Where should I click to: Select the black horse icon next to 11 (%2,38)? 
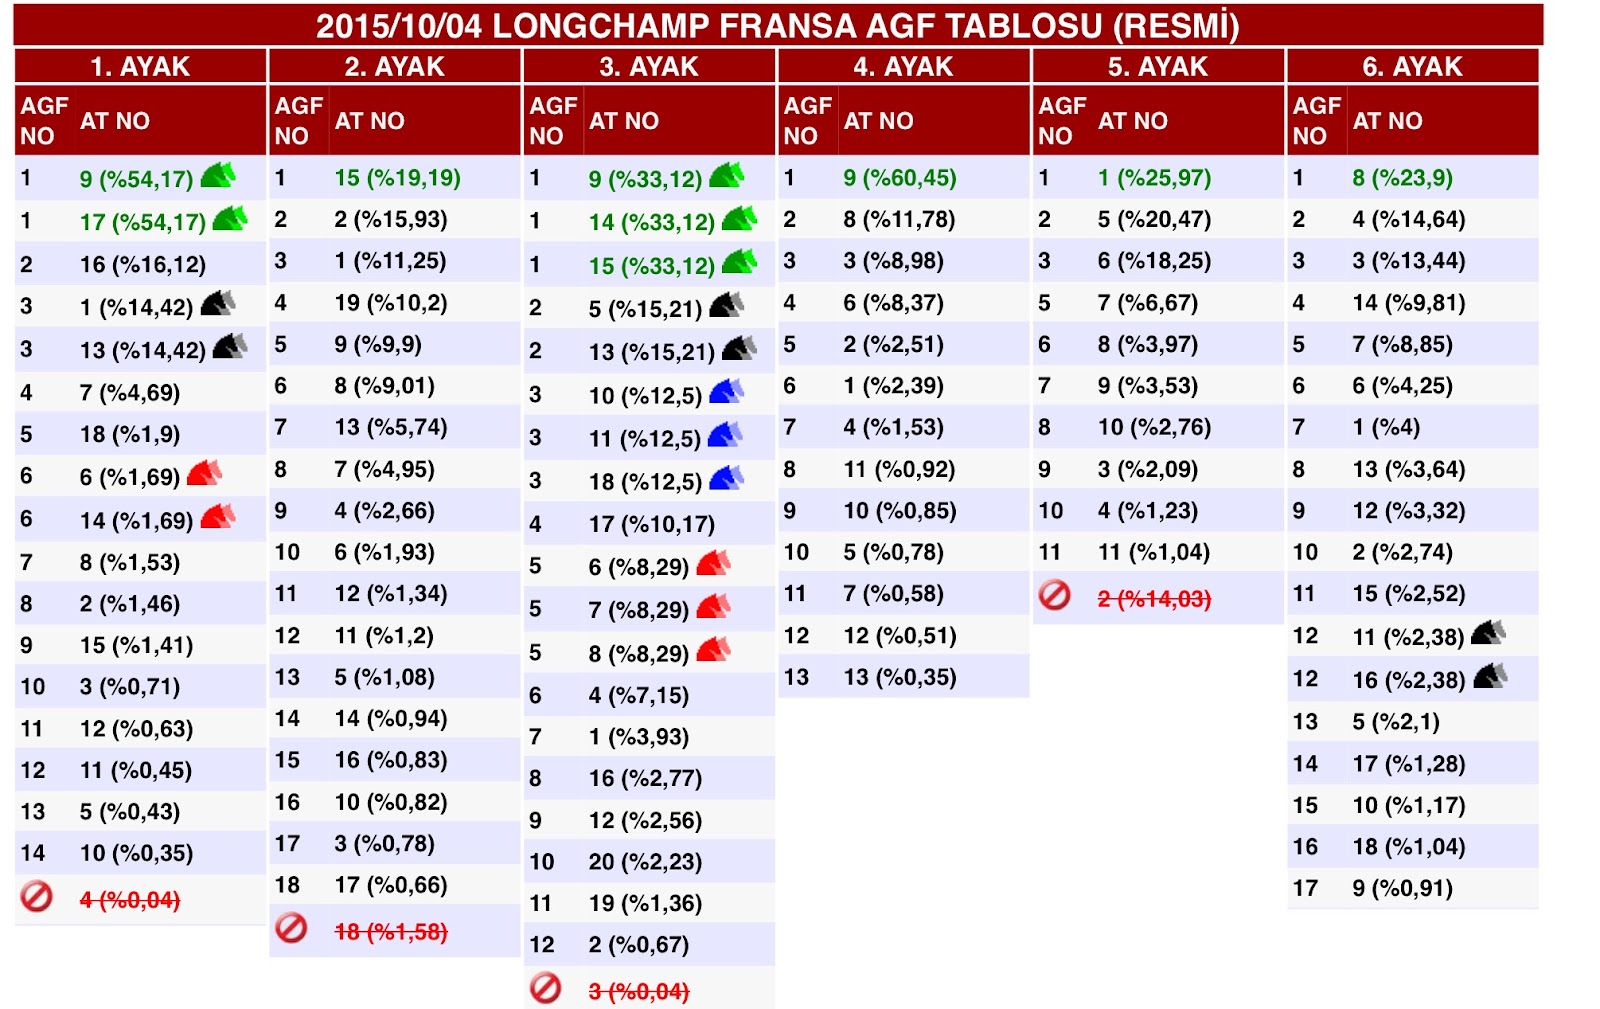coord(1490,632)
